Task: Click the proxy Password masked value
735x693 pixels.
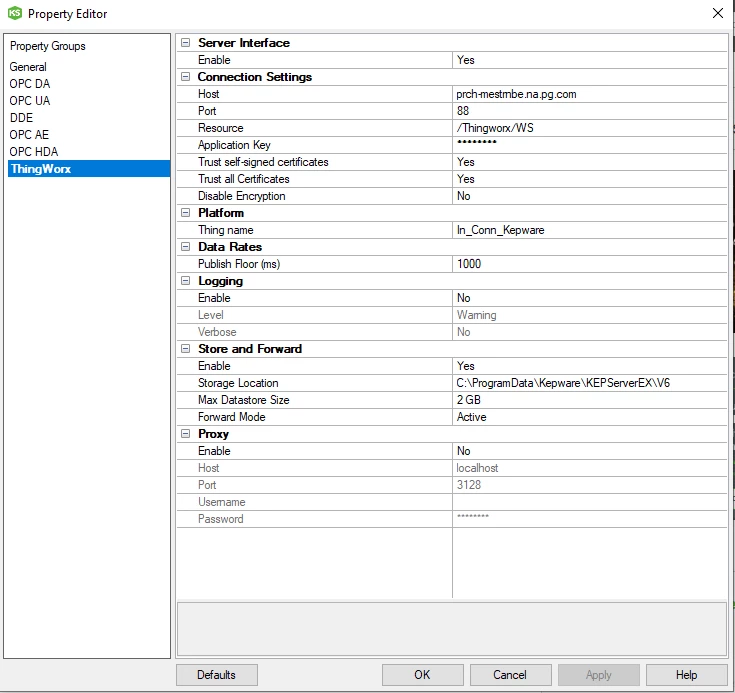Action: (x=590, y=519)
